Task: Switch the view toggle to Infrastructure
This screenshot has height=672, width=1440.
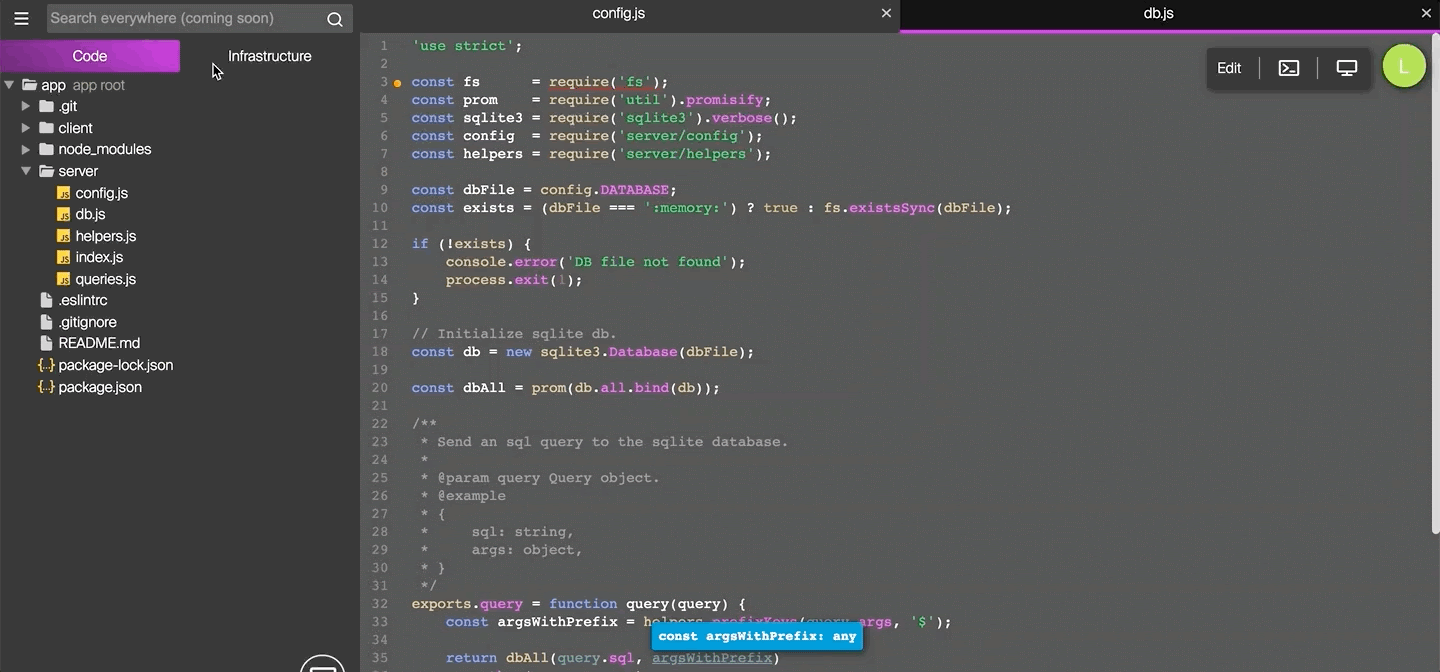Action: pyautogui.click(x=270, y=56)
